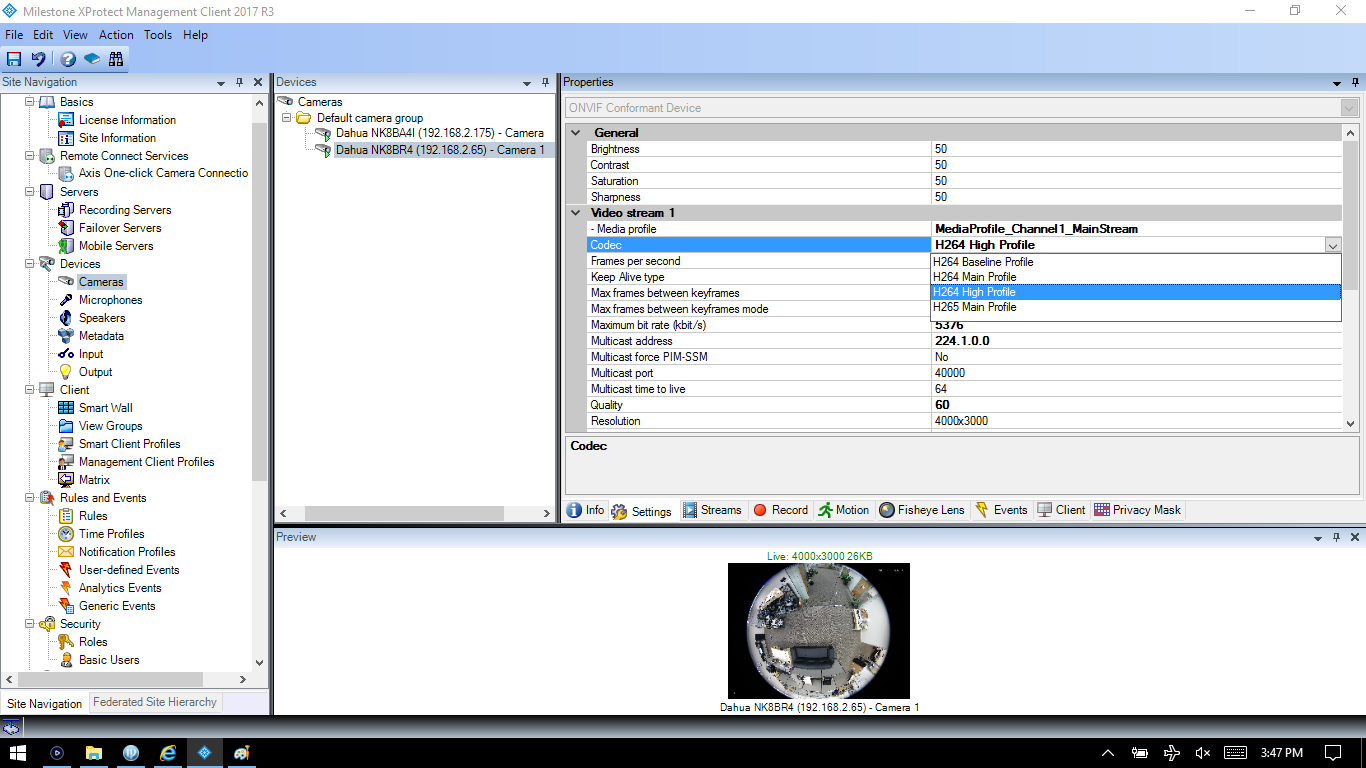1366x768 pixels.
Task: Select Dahua NK8BA4I camera in Devices
Action: click(x=439, y=133)
